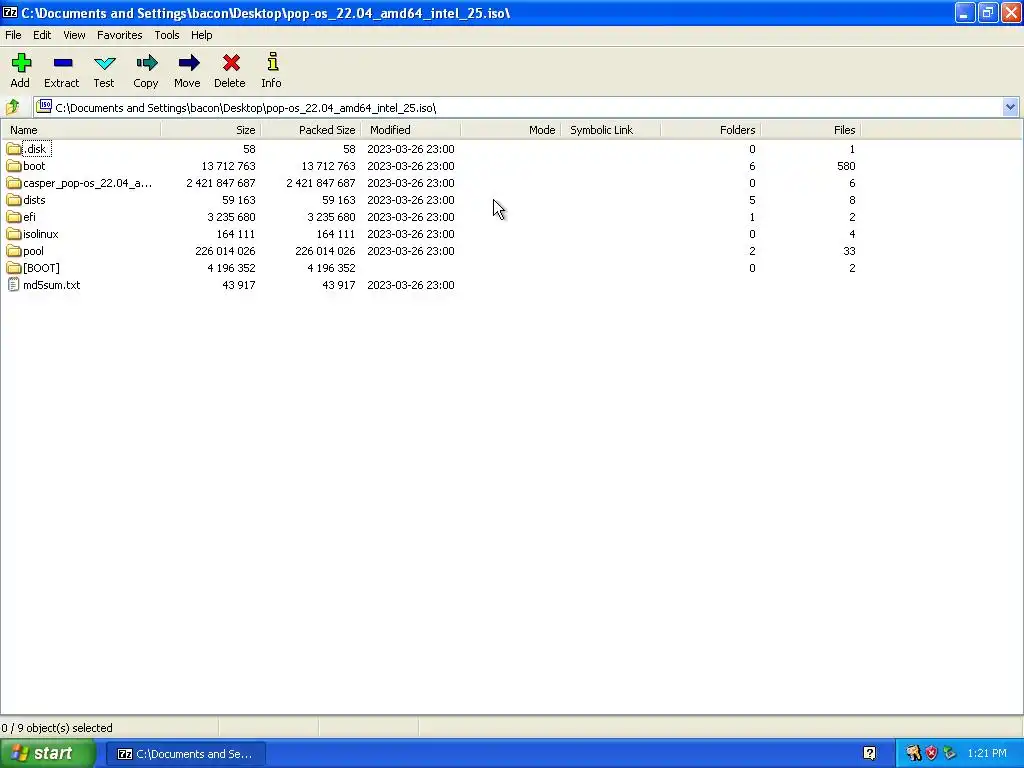This screenshot has width=1024, height=768.
Task: Click the isolinux size 164 111
Action: pyautogui.click(x=236, y=234)
